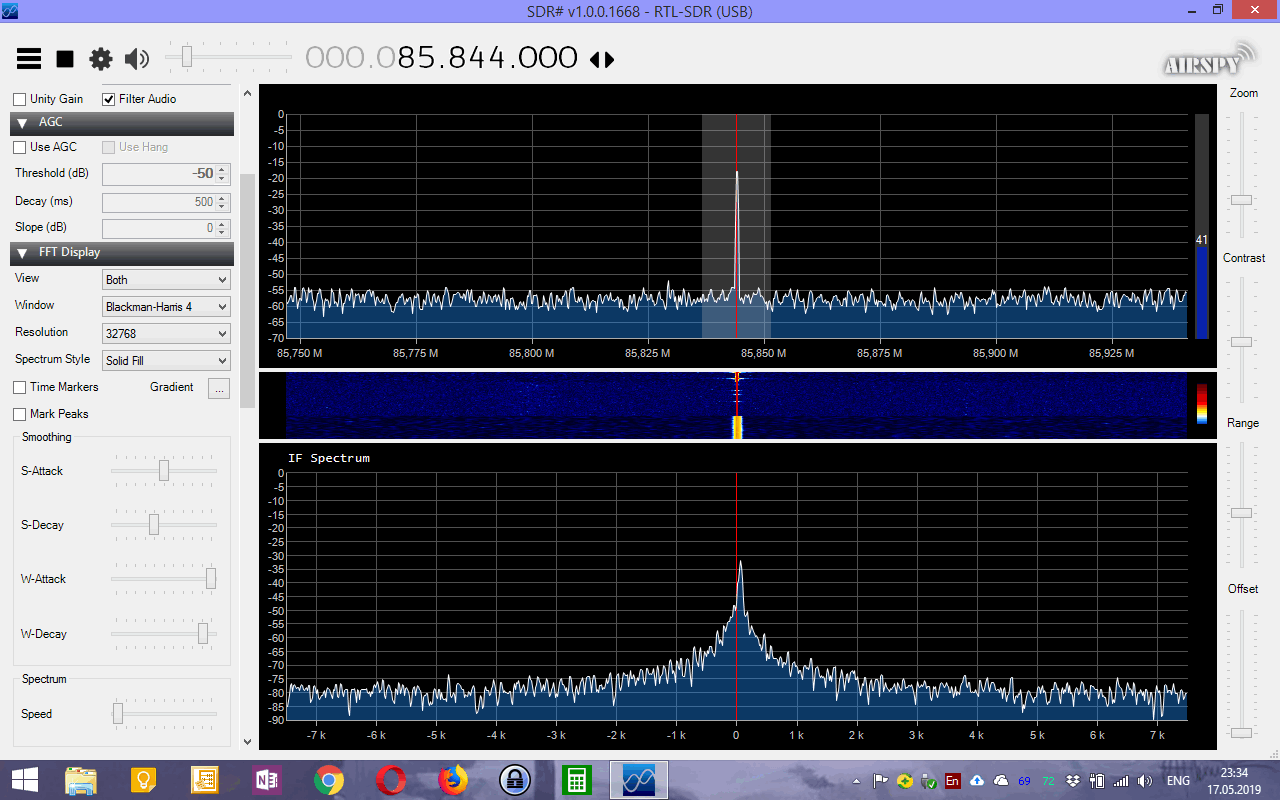Open the light bulb app on taskbar
Image resolution: width=1280 pixels, height=800 pixels.
143,780
